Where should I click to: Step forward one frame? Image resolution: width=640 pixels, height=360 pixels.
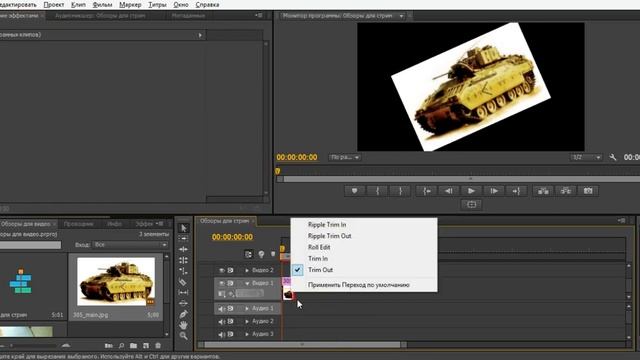click(x=493, y=191)
